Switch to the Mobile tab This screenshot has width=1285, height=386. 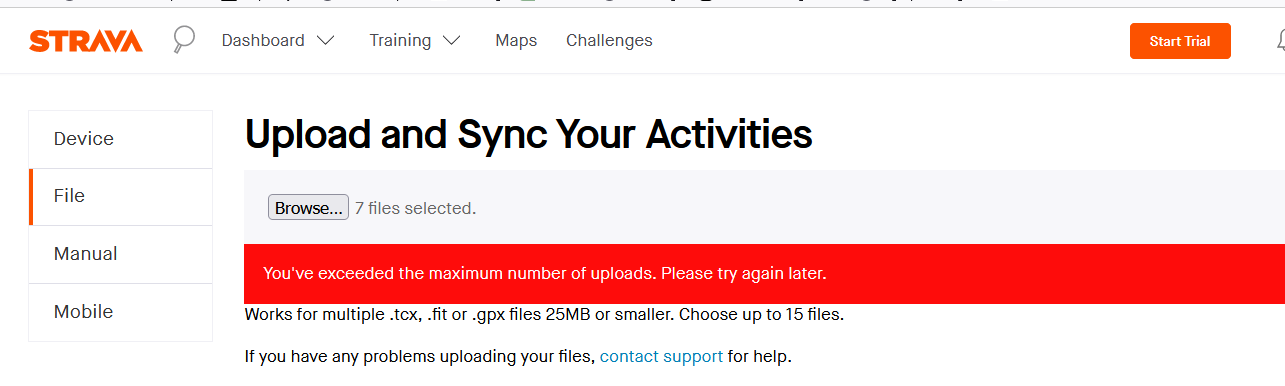click(121, 312)
